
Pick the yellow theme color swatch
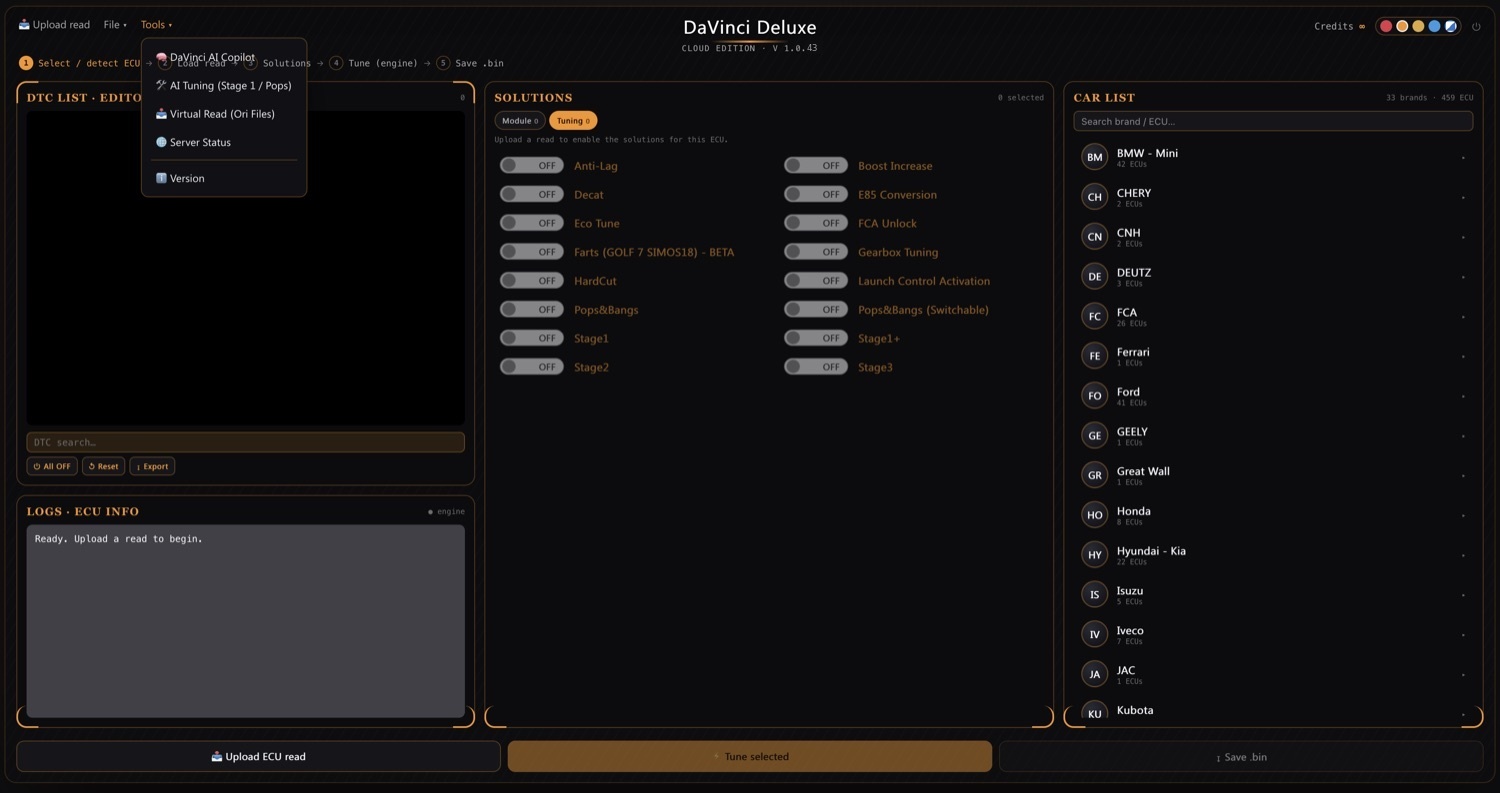tap(1418, 27)
